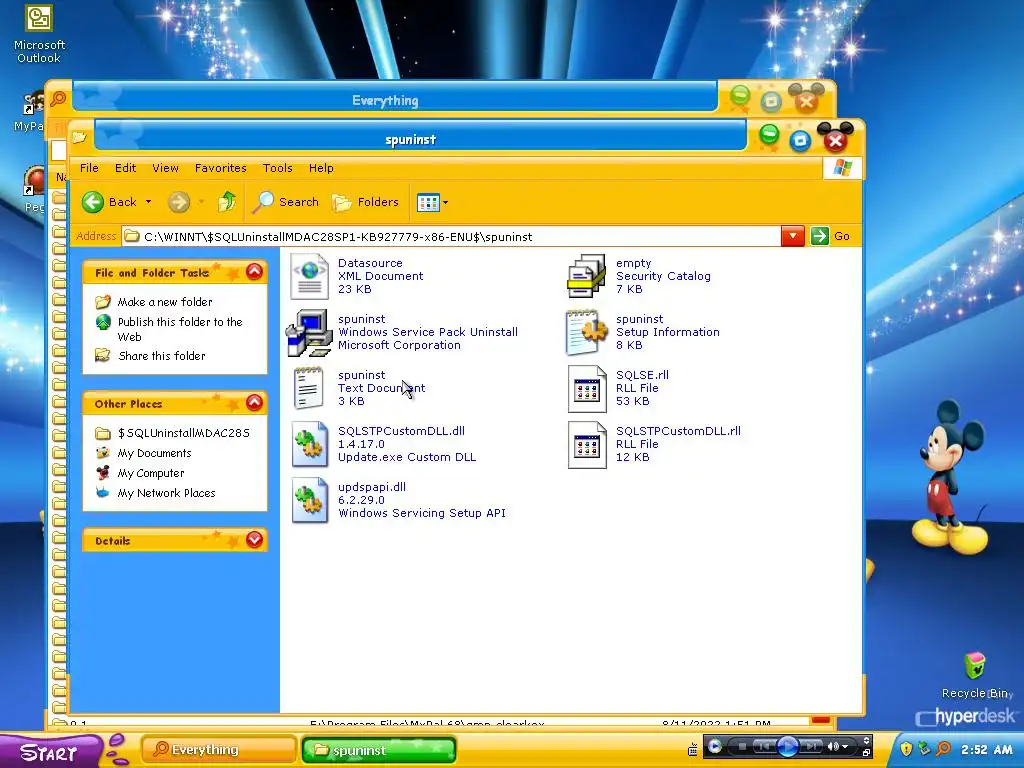Image resolution: width=1024 pixels, height=768 pixels.
Task: Click the Back arrow button
Action: click(x=109, y=202)
